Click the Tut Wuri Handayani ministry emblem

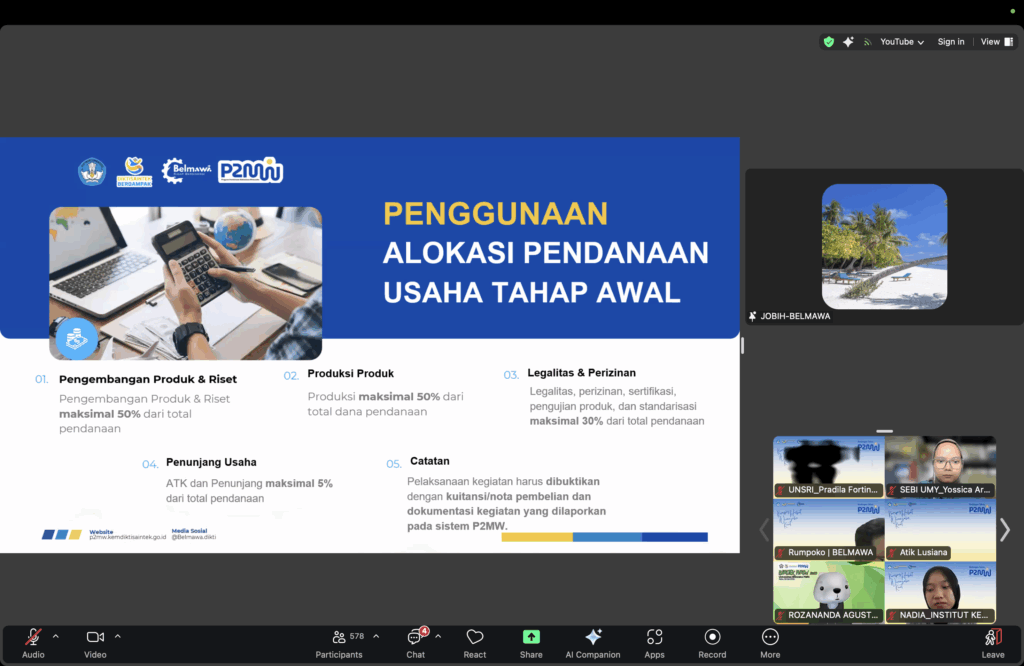click(x=92, y=172)
